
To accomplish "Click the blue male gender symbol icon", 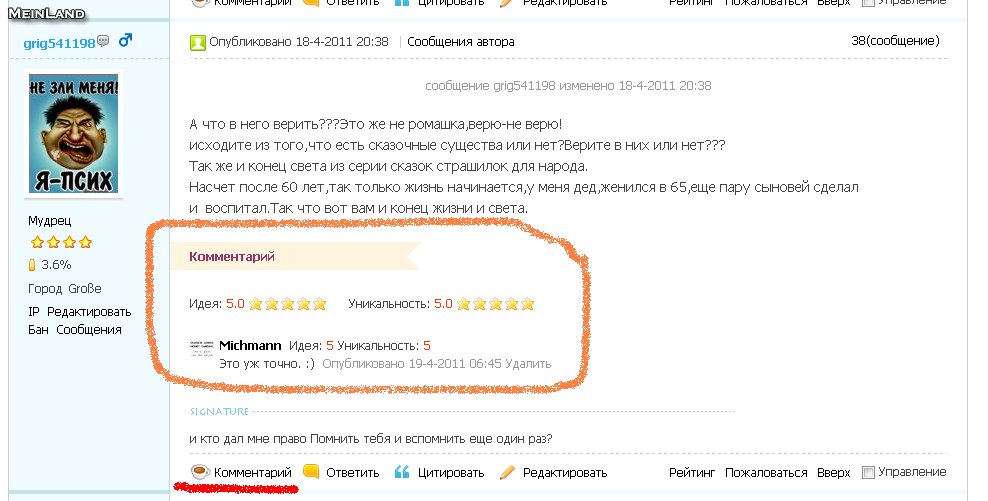I will [x=125, y=40].
